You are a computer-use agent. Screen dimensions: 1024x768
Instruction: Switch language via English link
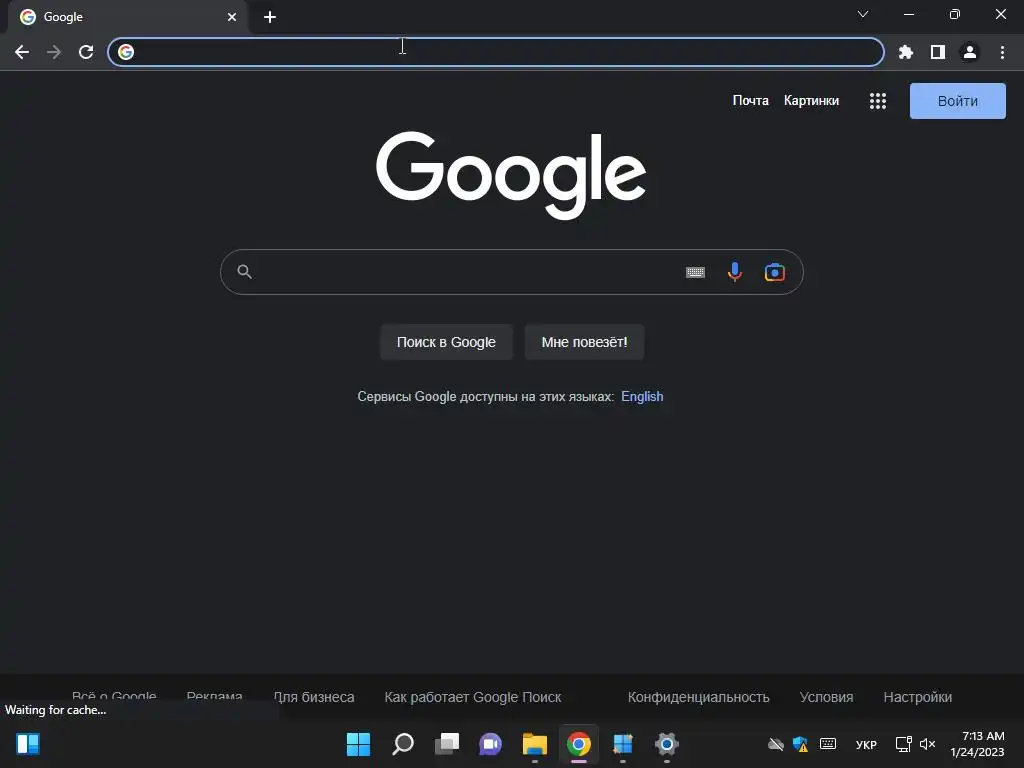coord(642,396)
